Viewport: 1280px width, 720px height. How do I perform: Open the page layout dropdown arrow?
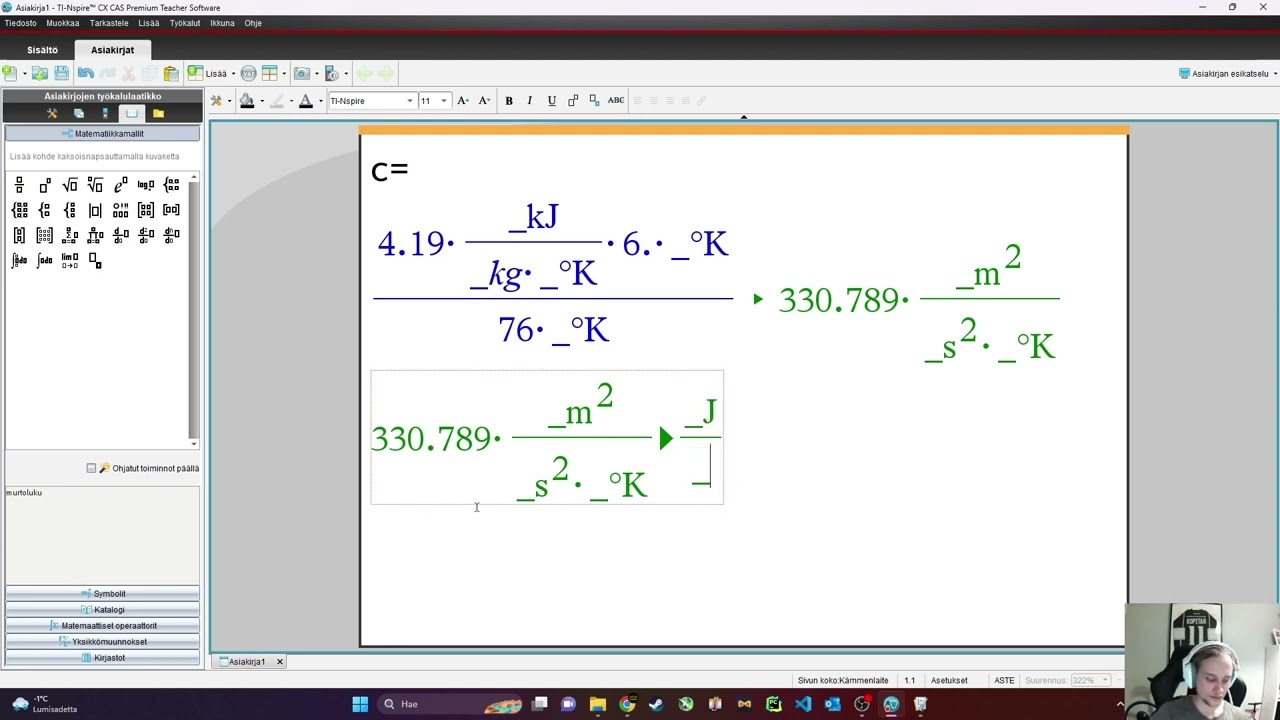[284, 73]
